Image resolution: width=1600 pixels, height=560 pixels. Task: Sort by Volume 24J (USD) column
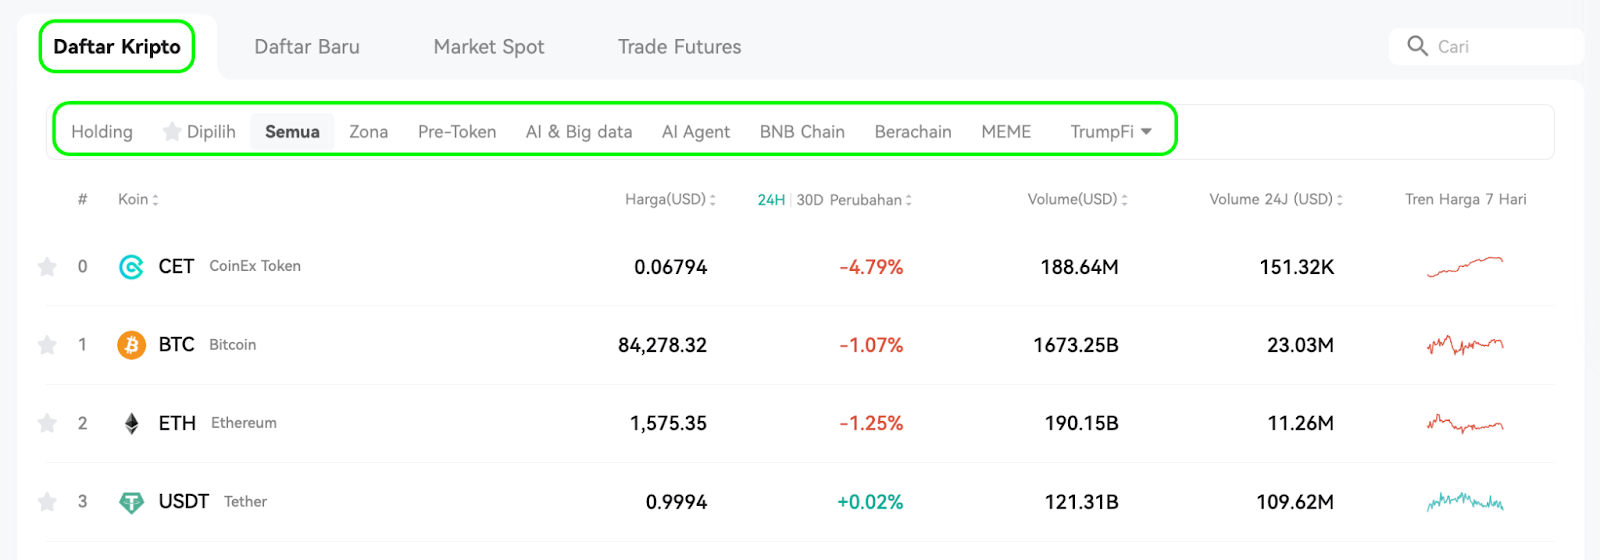coord(1275,200)
